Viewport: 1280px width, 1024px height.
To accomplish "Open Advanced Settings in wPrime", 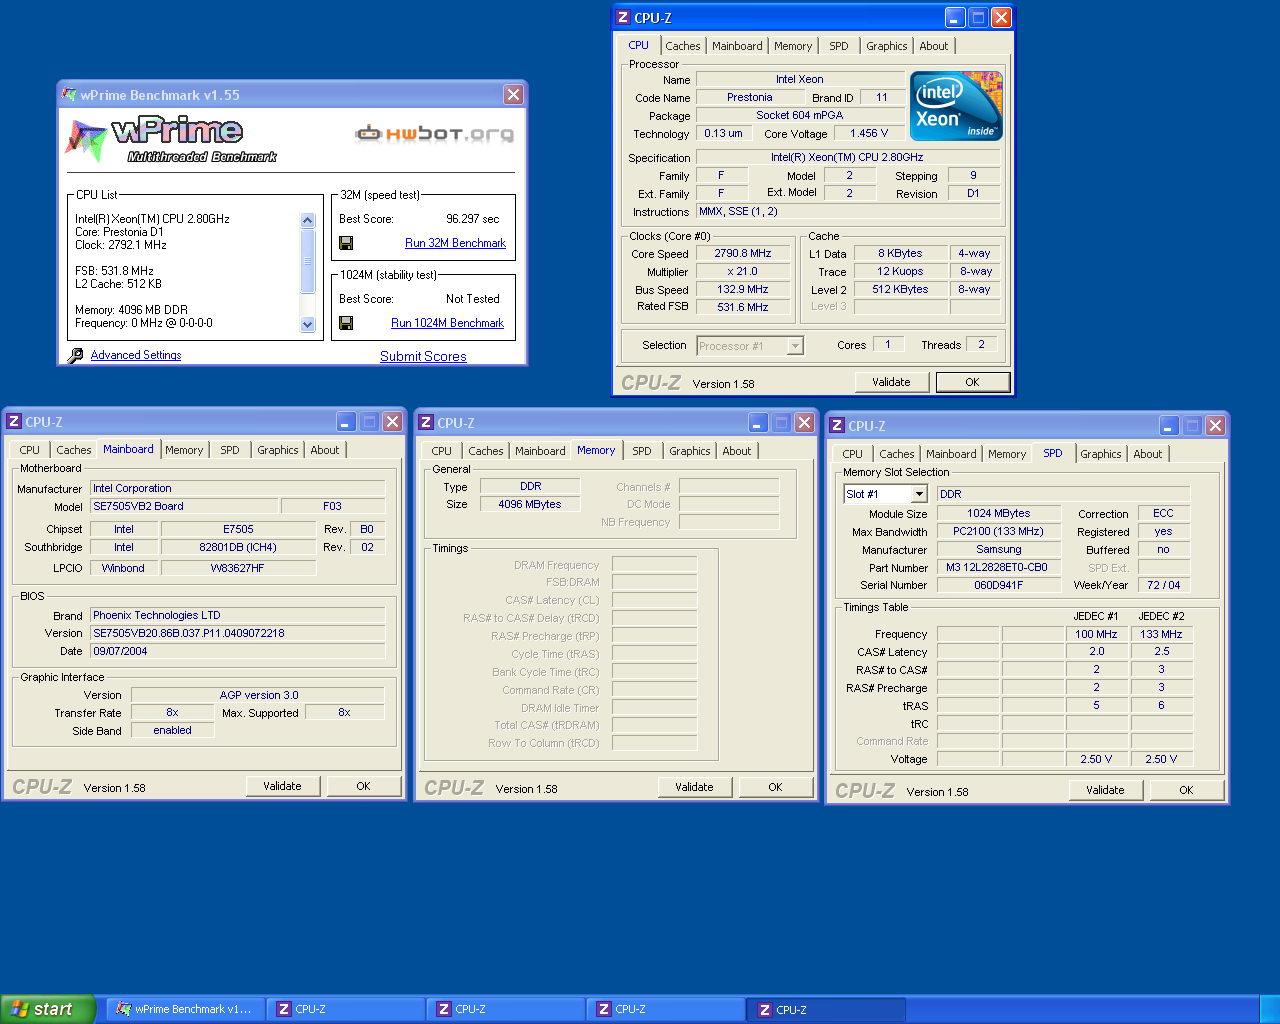I will [136, 355].
